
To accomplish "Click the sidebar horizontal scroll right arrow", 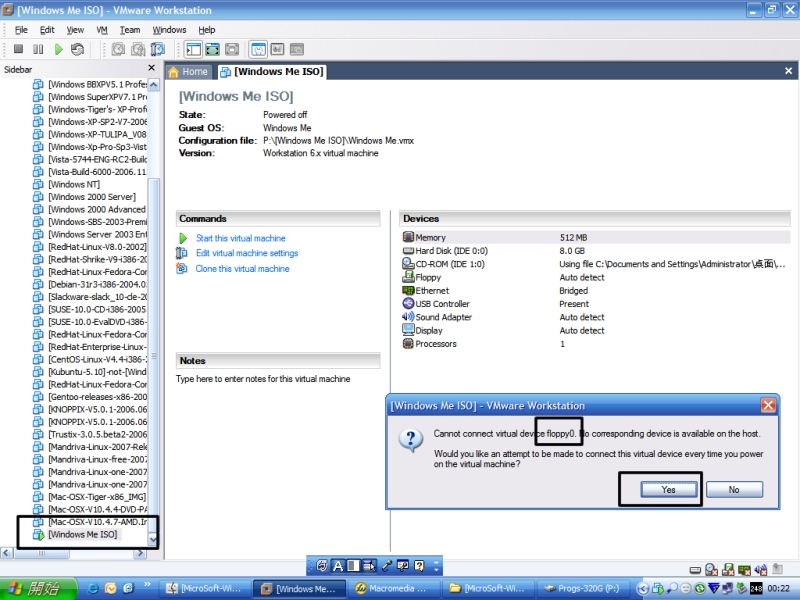I will [140, 553].
